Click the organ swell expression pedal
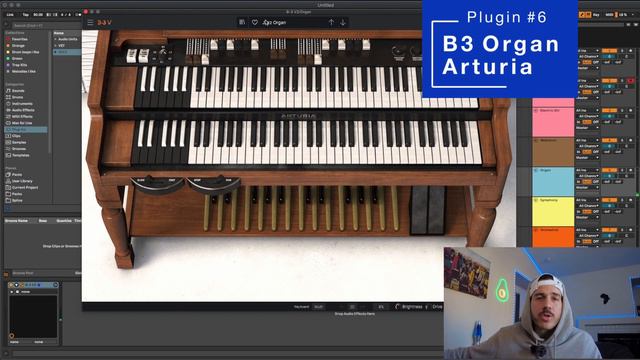The width and height of the screenshot is (640, 360). tap(427, 210)
